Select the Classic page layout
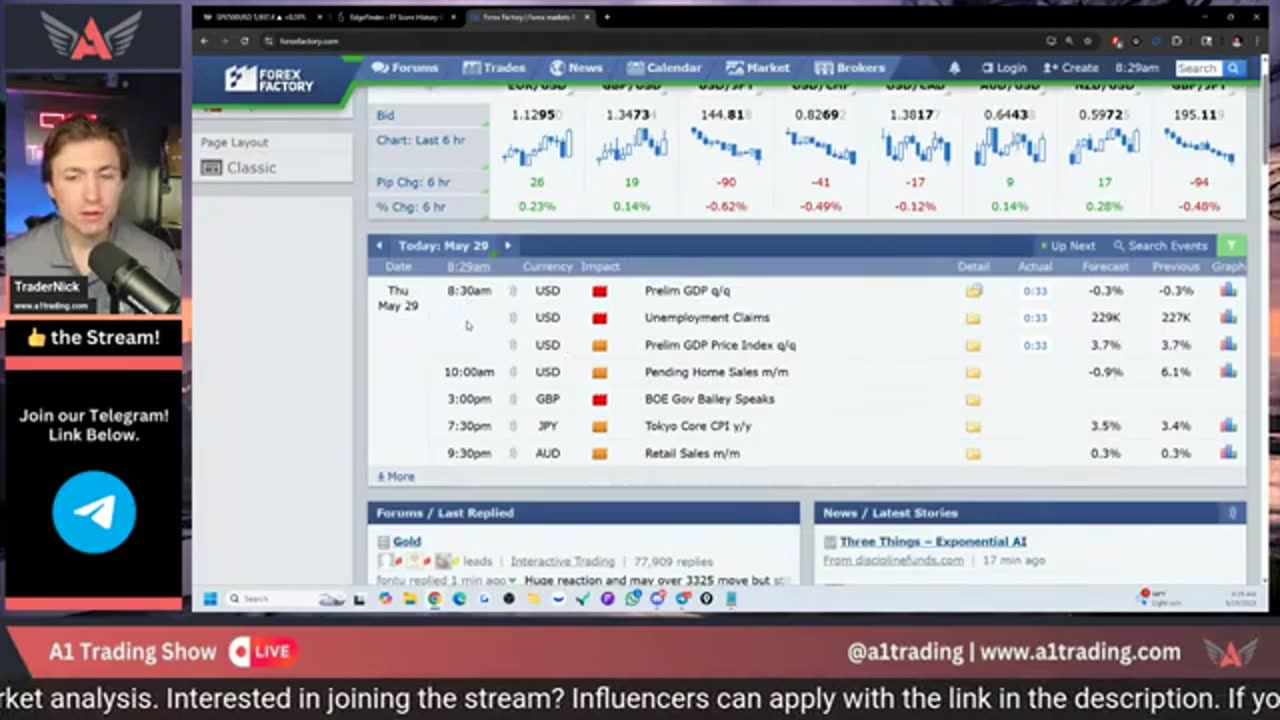Image resolution: width=1280 pixels, height=720 pixels. pyautogui.click(x=239, y=167)
